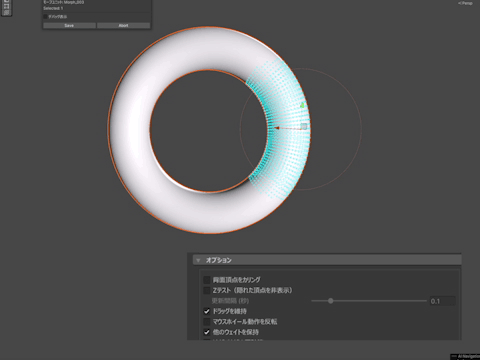Viewport: 480px width, 360px height.
Task: Click the Abort button
Action: coord(123,26)
